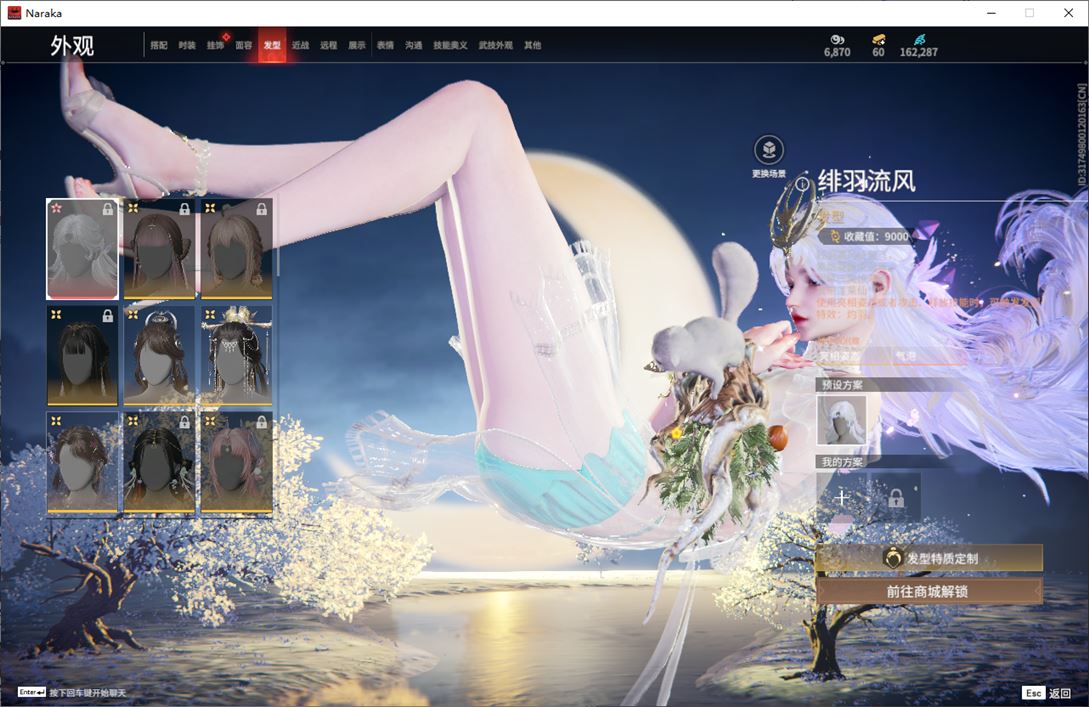Image resolution: width=1089 pixels, height=707 pixels.
Task: Click the 162,287 currency balance
Action: [x=918, y=52]
